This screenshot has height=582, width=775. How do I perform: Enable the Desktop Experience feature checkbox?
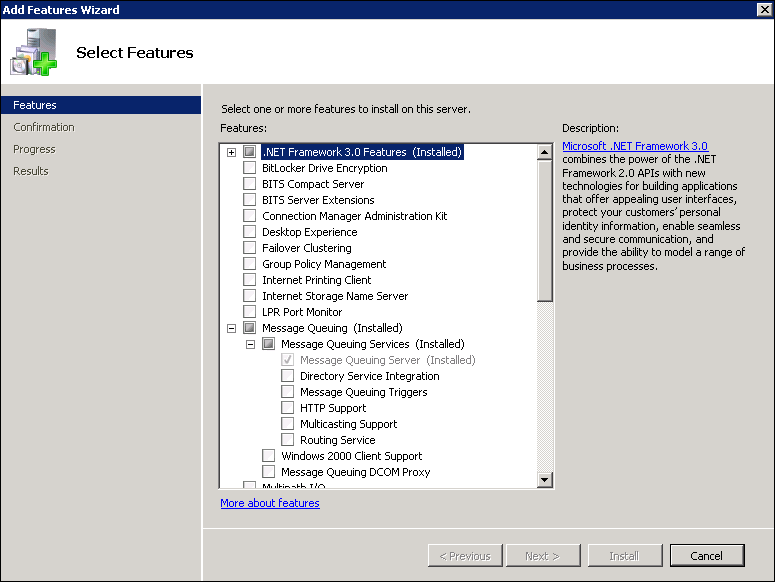coord(250,232)
